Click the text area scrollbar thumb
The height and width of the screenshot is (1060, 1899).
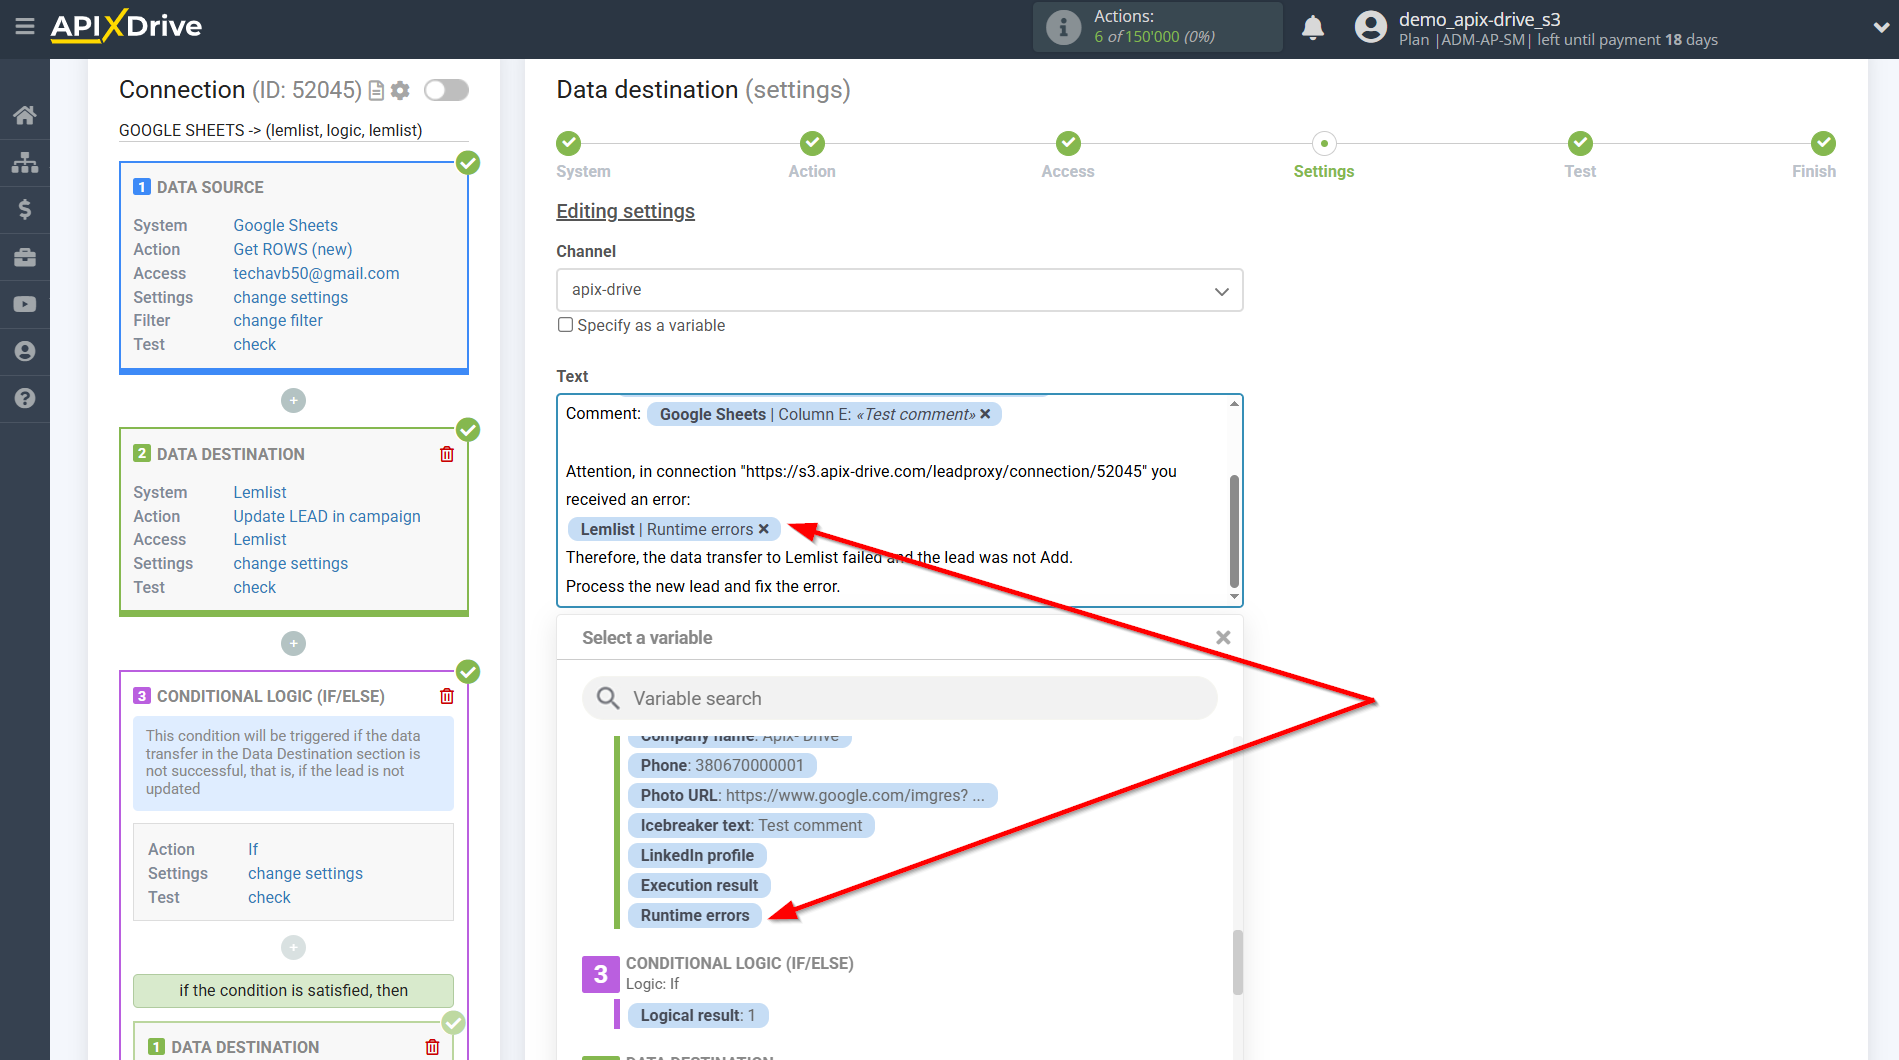click(1234, 531)
